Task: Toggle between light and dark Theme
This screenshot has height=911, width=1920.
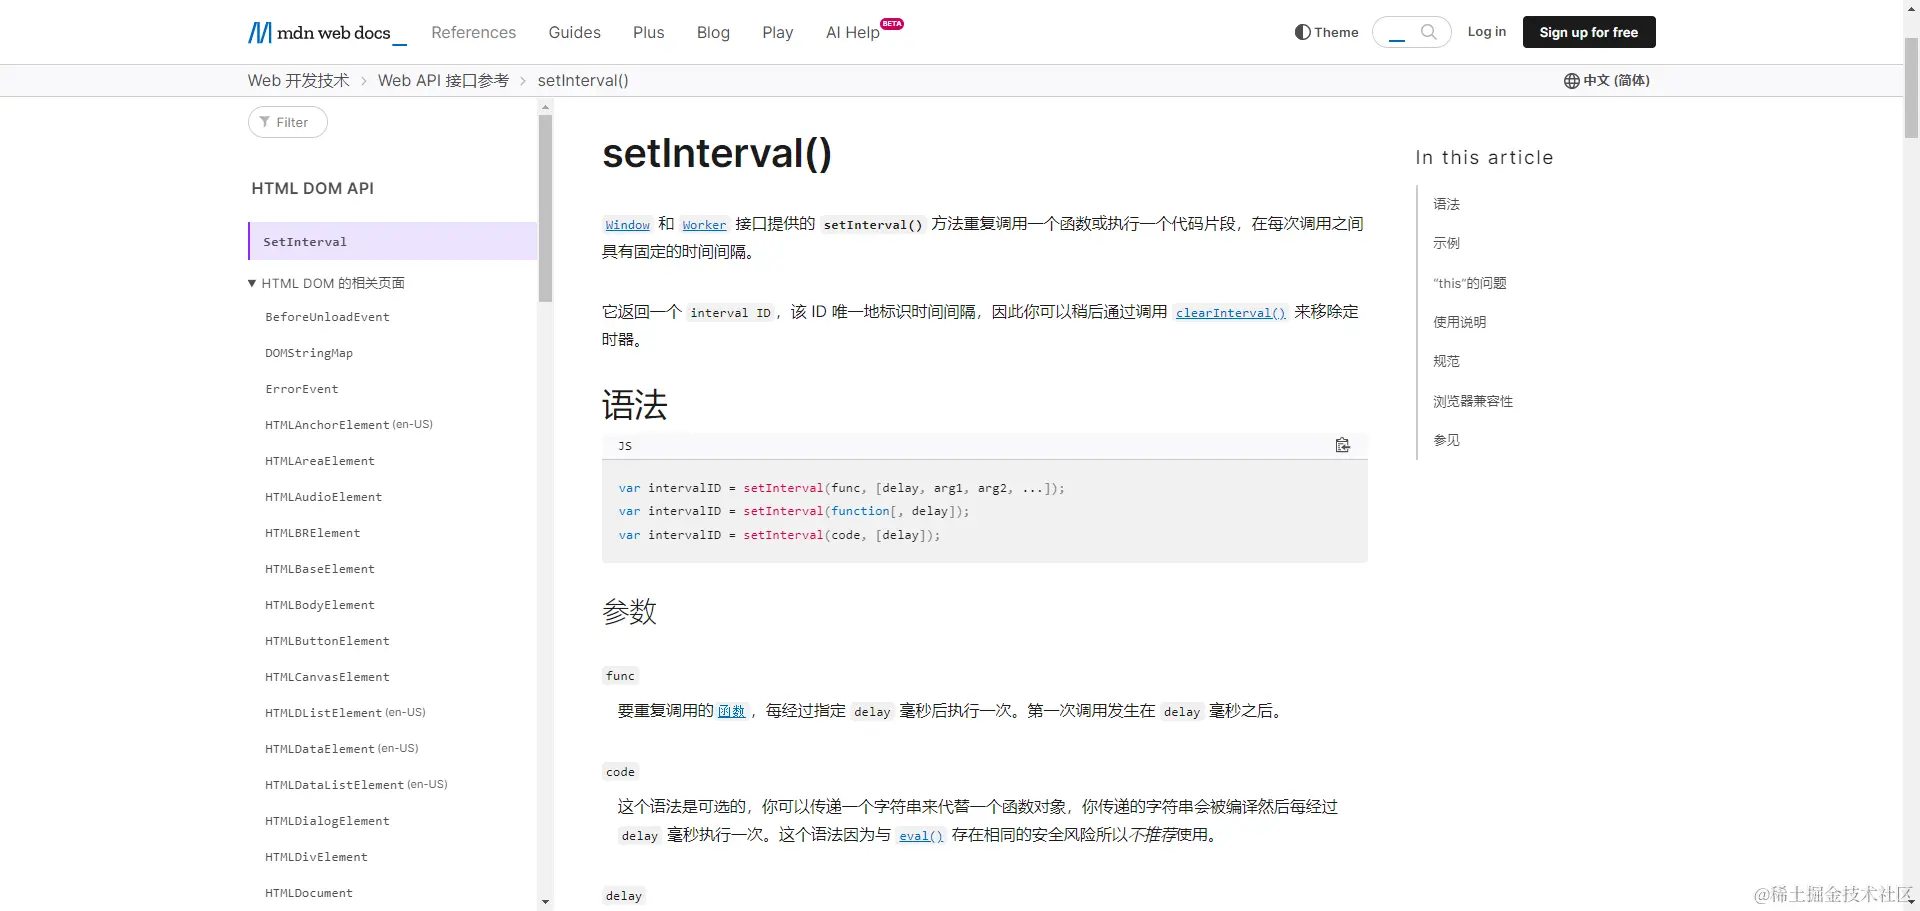Action: pyautogui.click(x=1325, y=31)
